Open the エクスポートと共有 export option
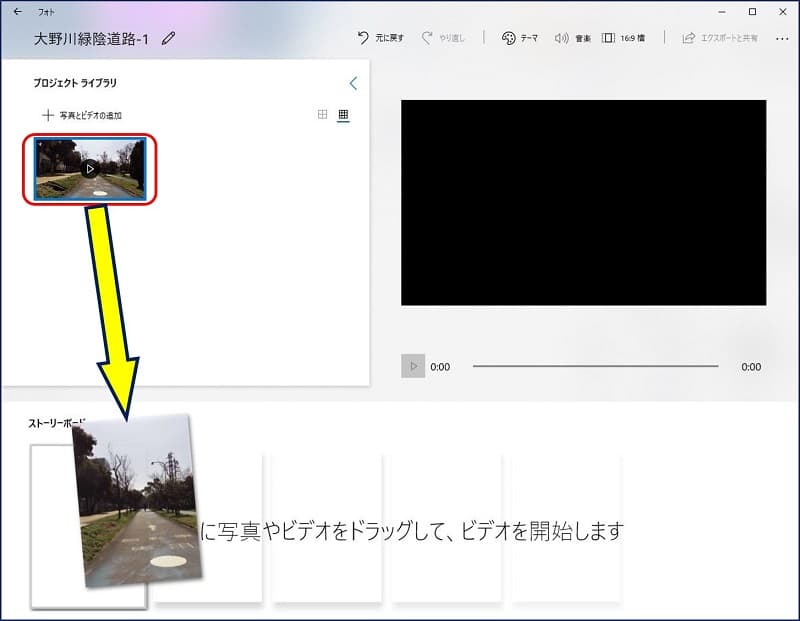 [x=719, y=38]
